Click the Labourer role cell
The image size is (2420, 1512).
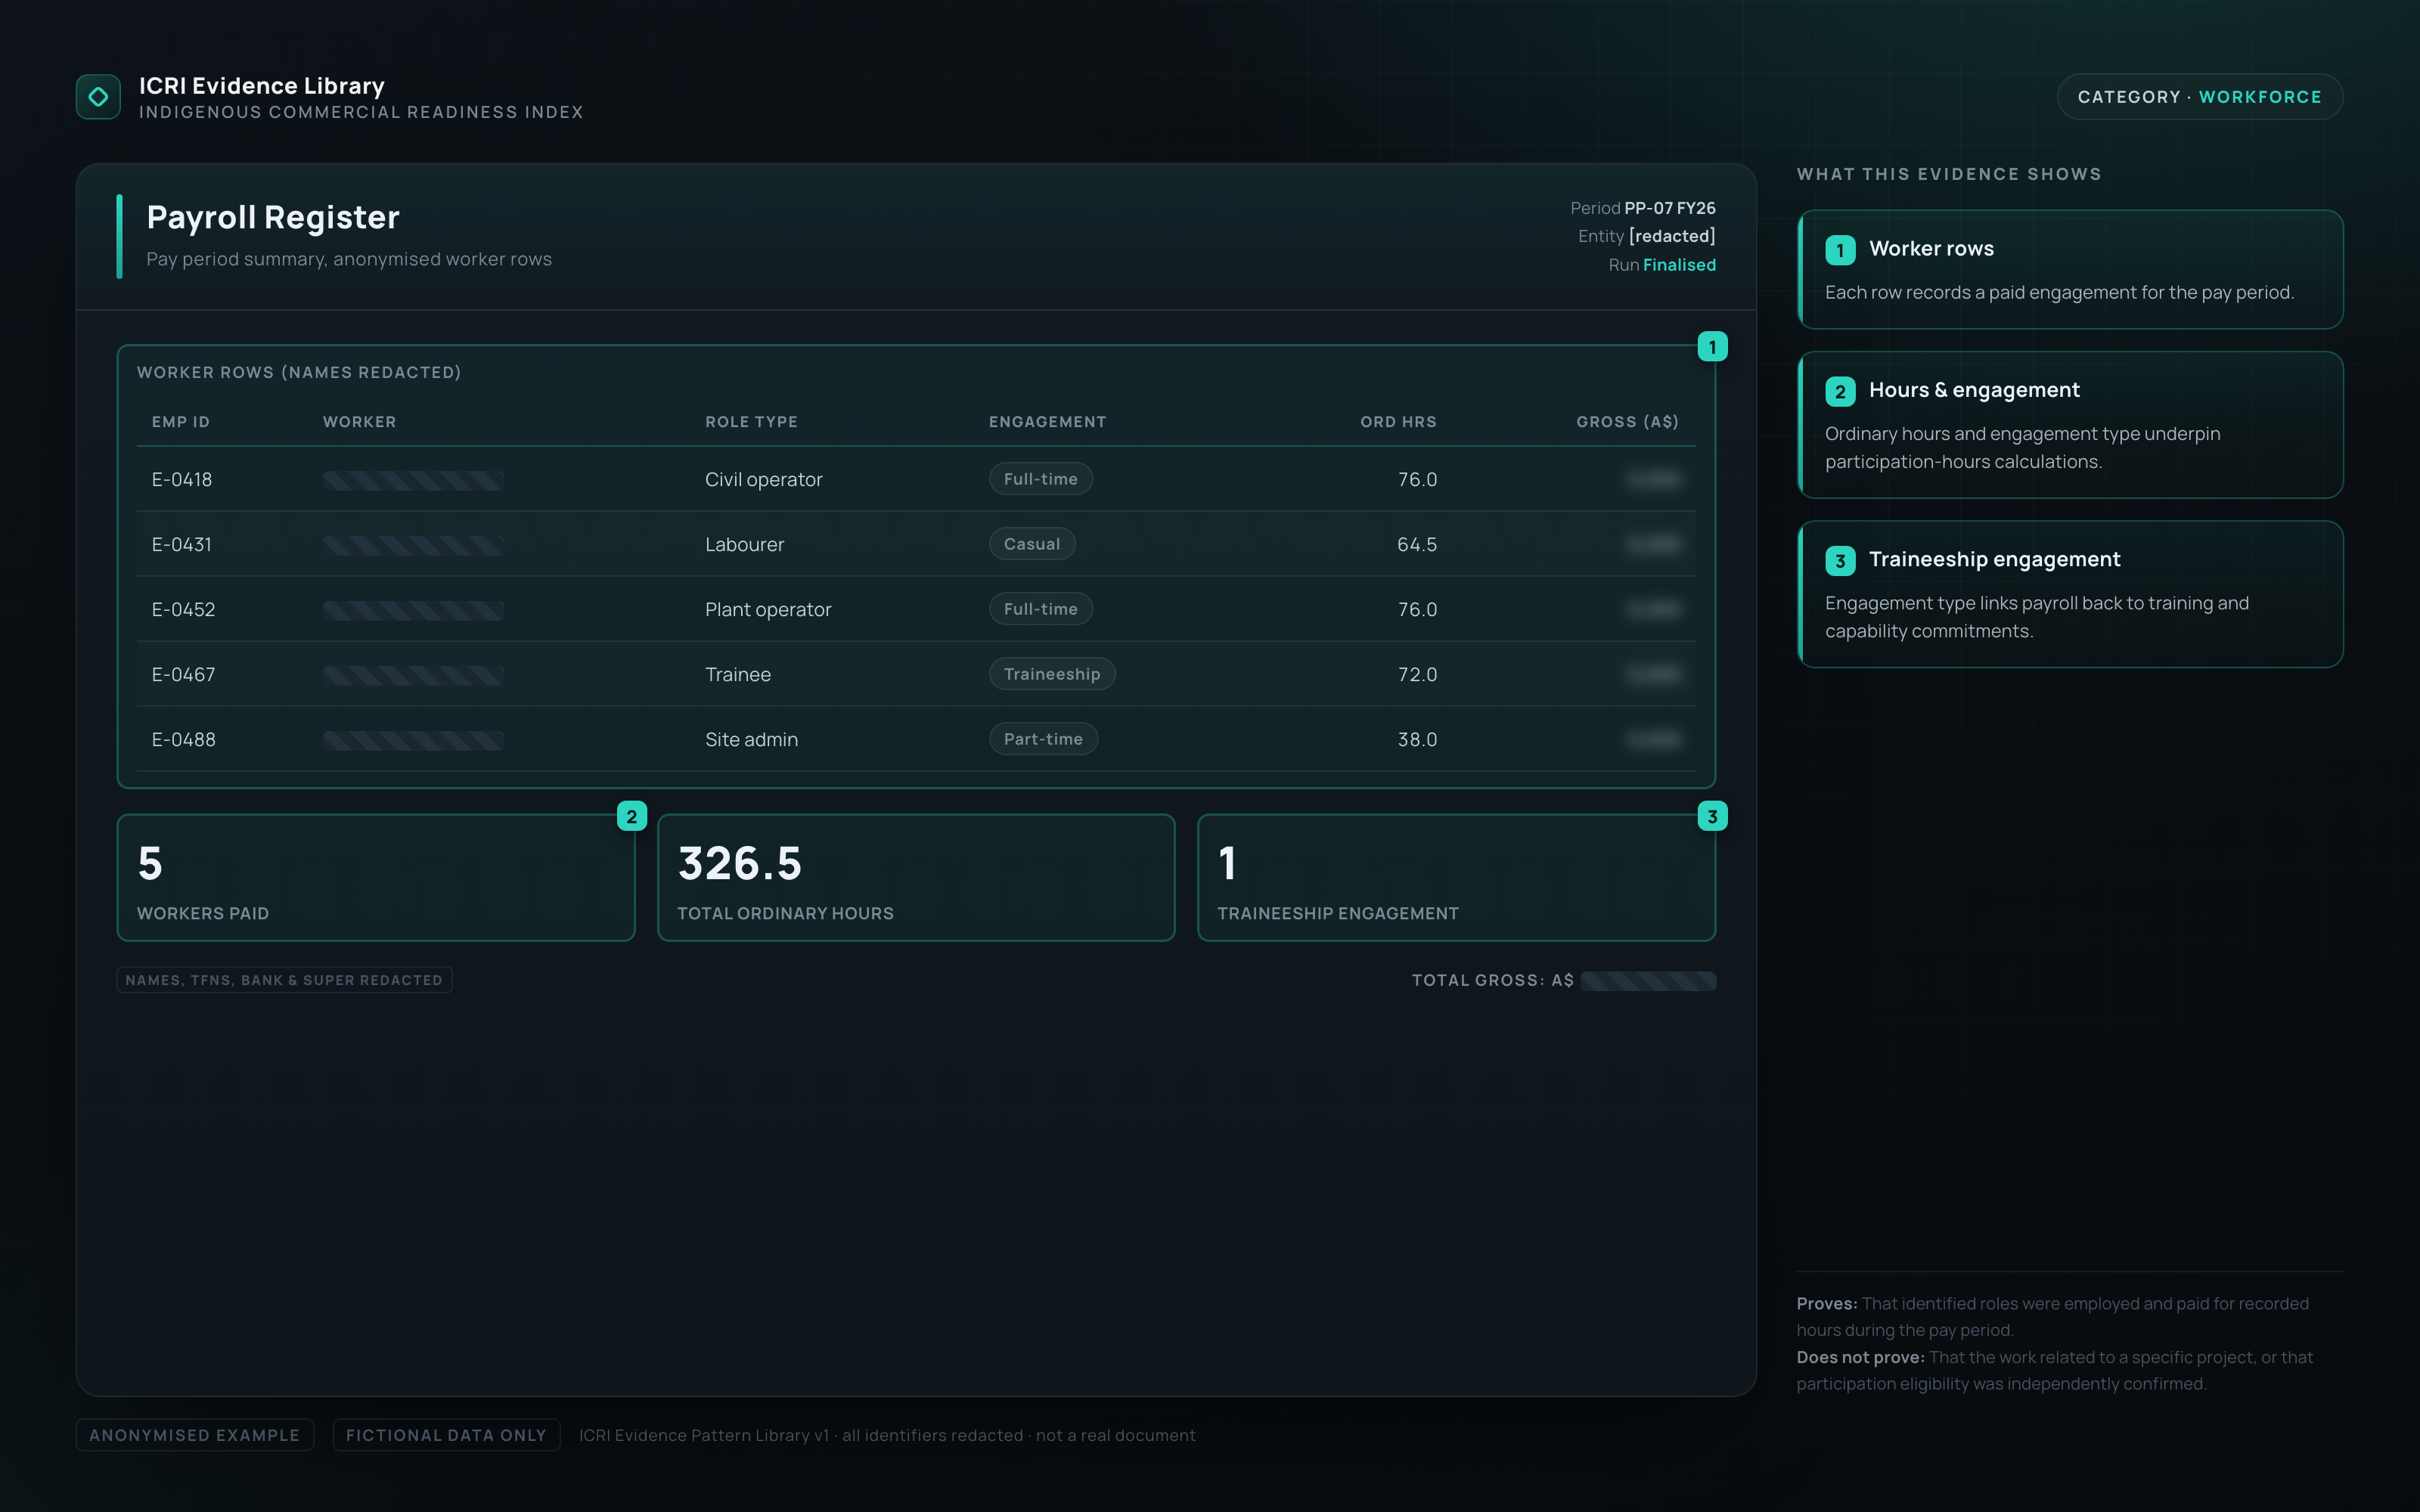tap(744, 544)
